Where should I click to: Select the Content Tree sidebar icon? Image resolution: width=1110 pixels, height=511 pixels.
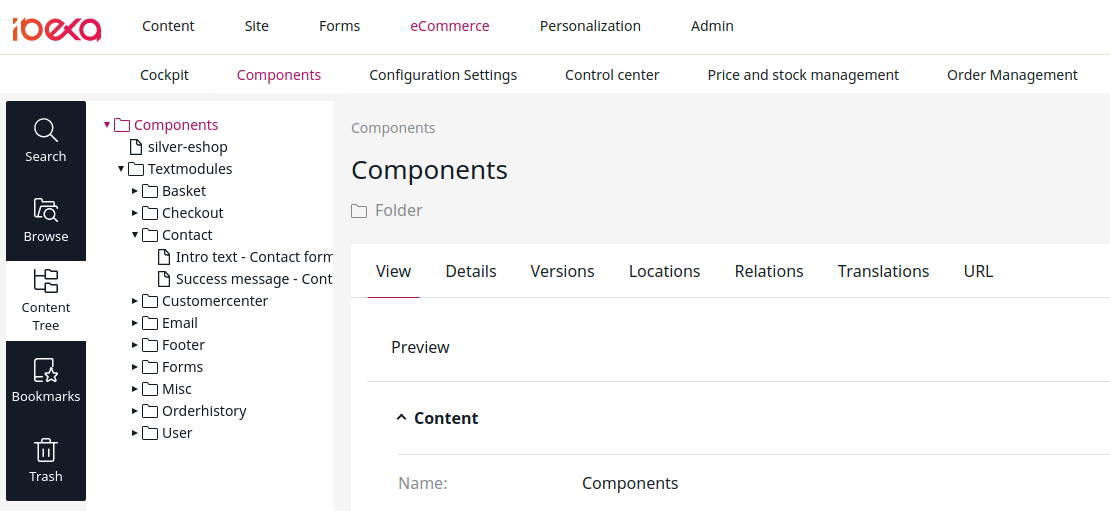click(x=45, y=281)
